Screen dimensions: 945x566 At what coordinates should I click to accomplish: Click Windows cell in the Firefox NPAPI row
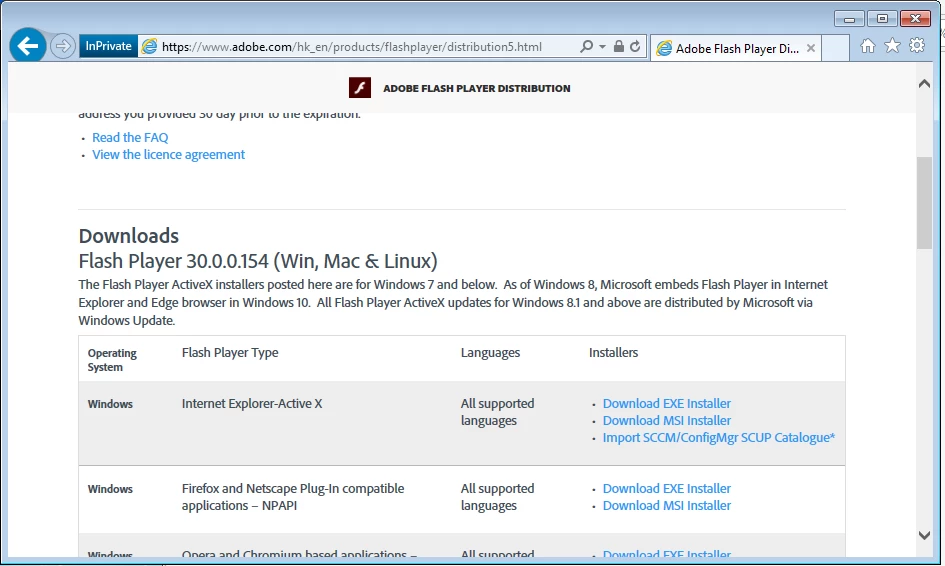coord(110,489)
